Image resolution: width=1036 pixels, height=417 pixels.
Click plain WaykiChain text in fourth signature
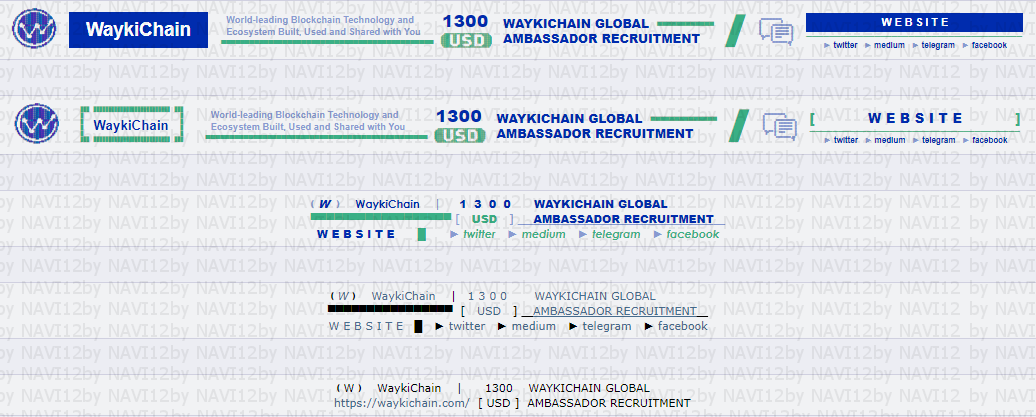coord(404,296)
